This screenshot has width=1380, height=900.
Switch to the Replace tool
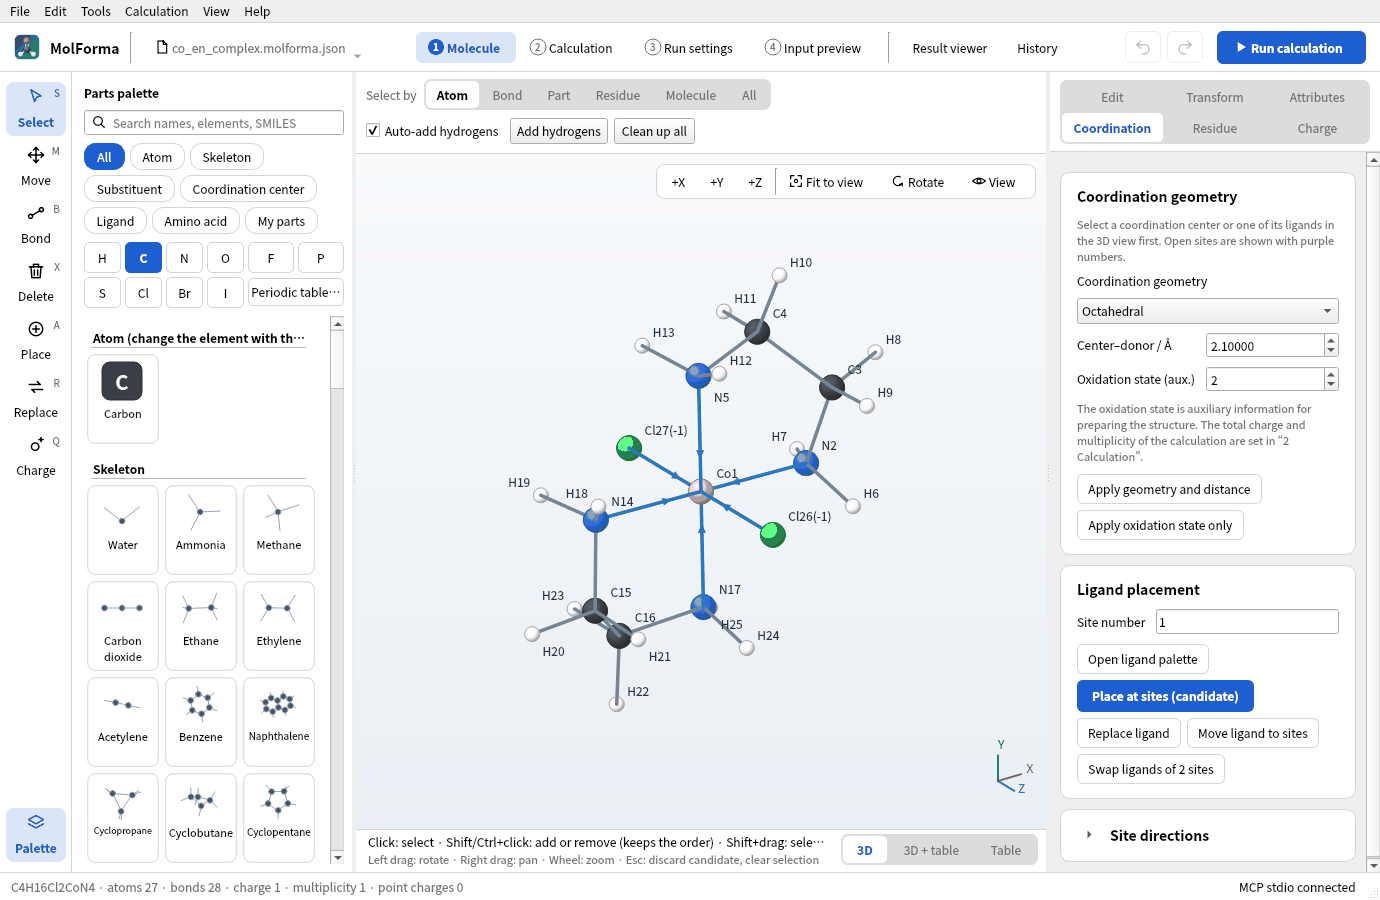pyautogui.click(x=36, y=398)
